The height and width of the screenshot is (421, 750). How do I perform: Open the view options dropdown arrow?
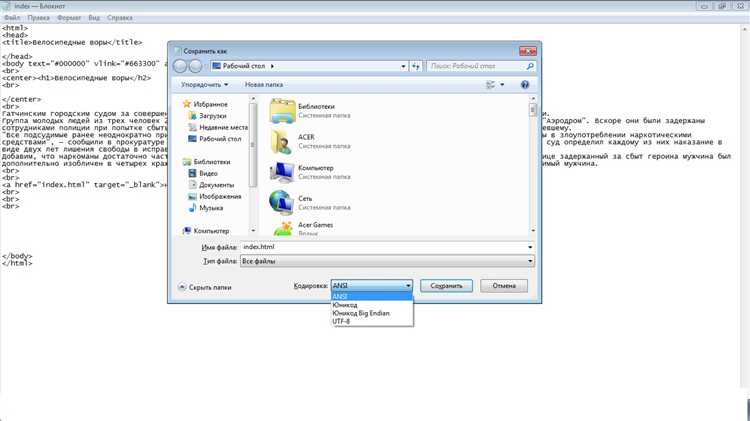click(502, 85)
